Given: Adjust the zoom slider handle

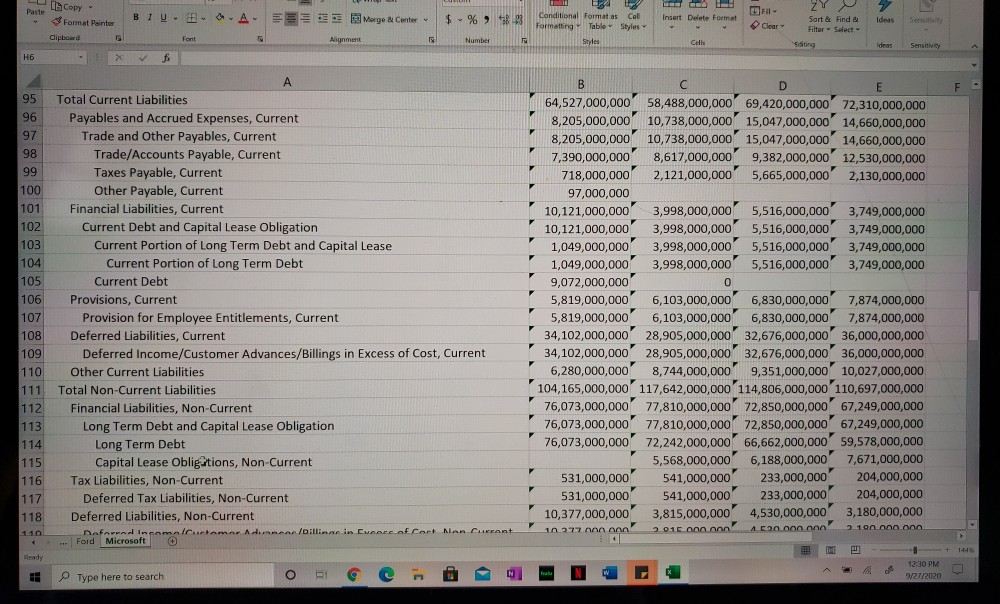Looking at the screenshot, I should [915, 550].
